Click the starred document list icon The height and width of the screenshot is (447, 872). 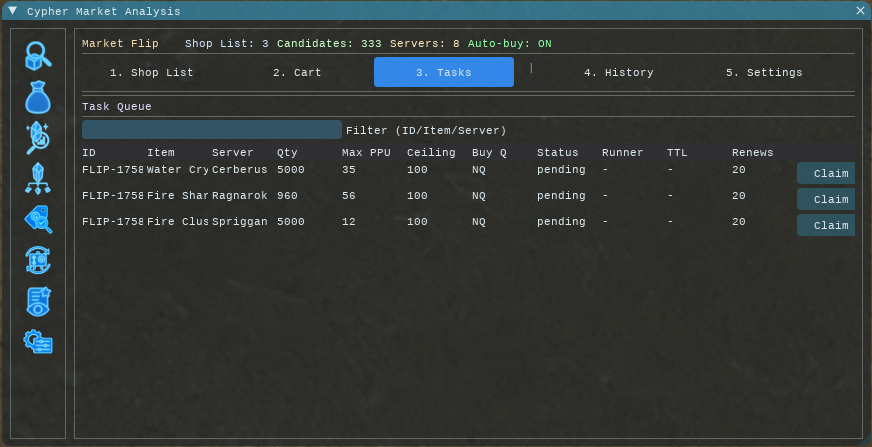click(38, 301)
